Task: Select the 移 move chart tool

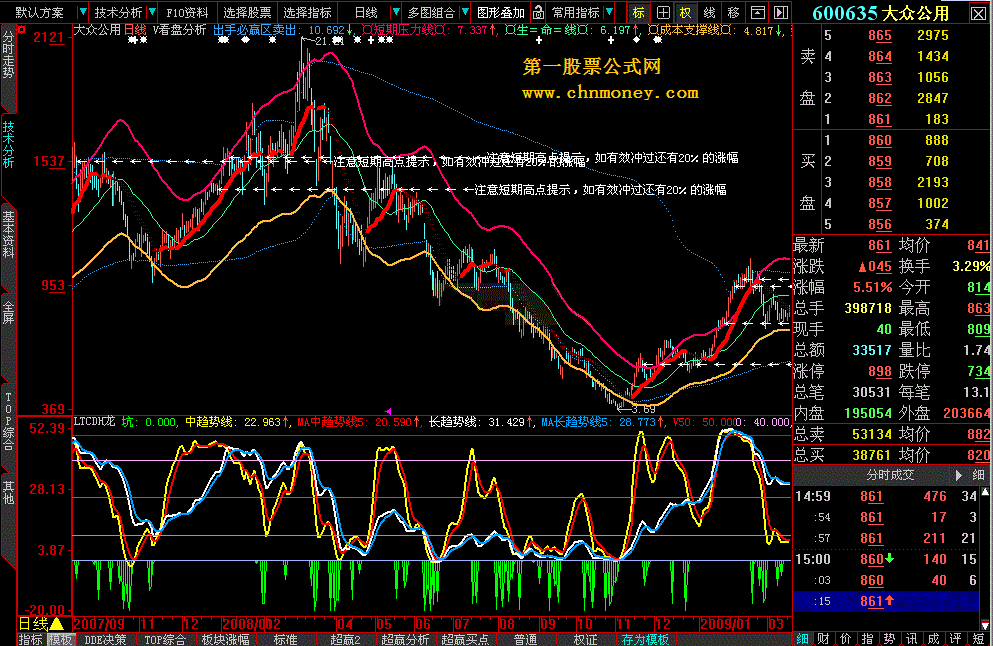Action: click(733, 12)
